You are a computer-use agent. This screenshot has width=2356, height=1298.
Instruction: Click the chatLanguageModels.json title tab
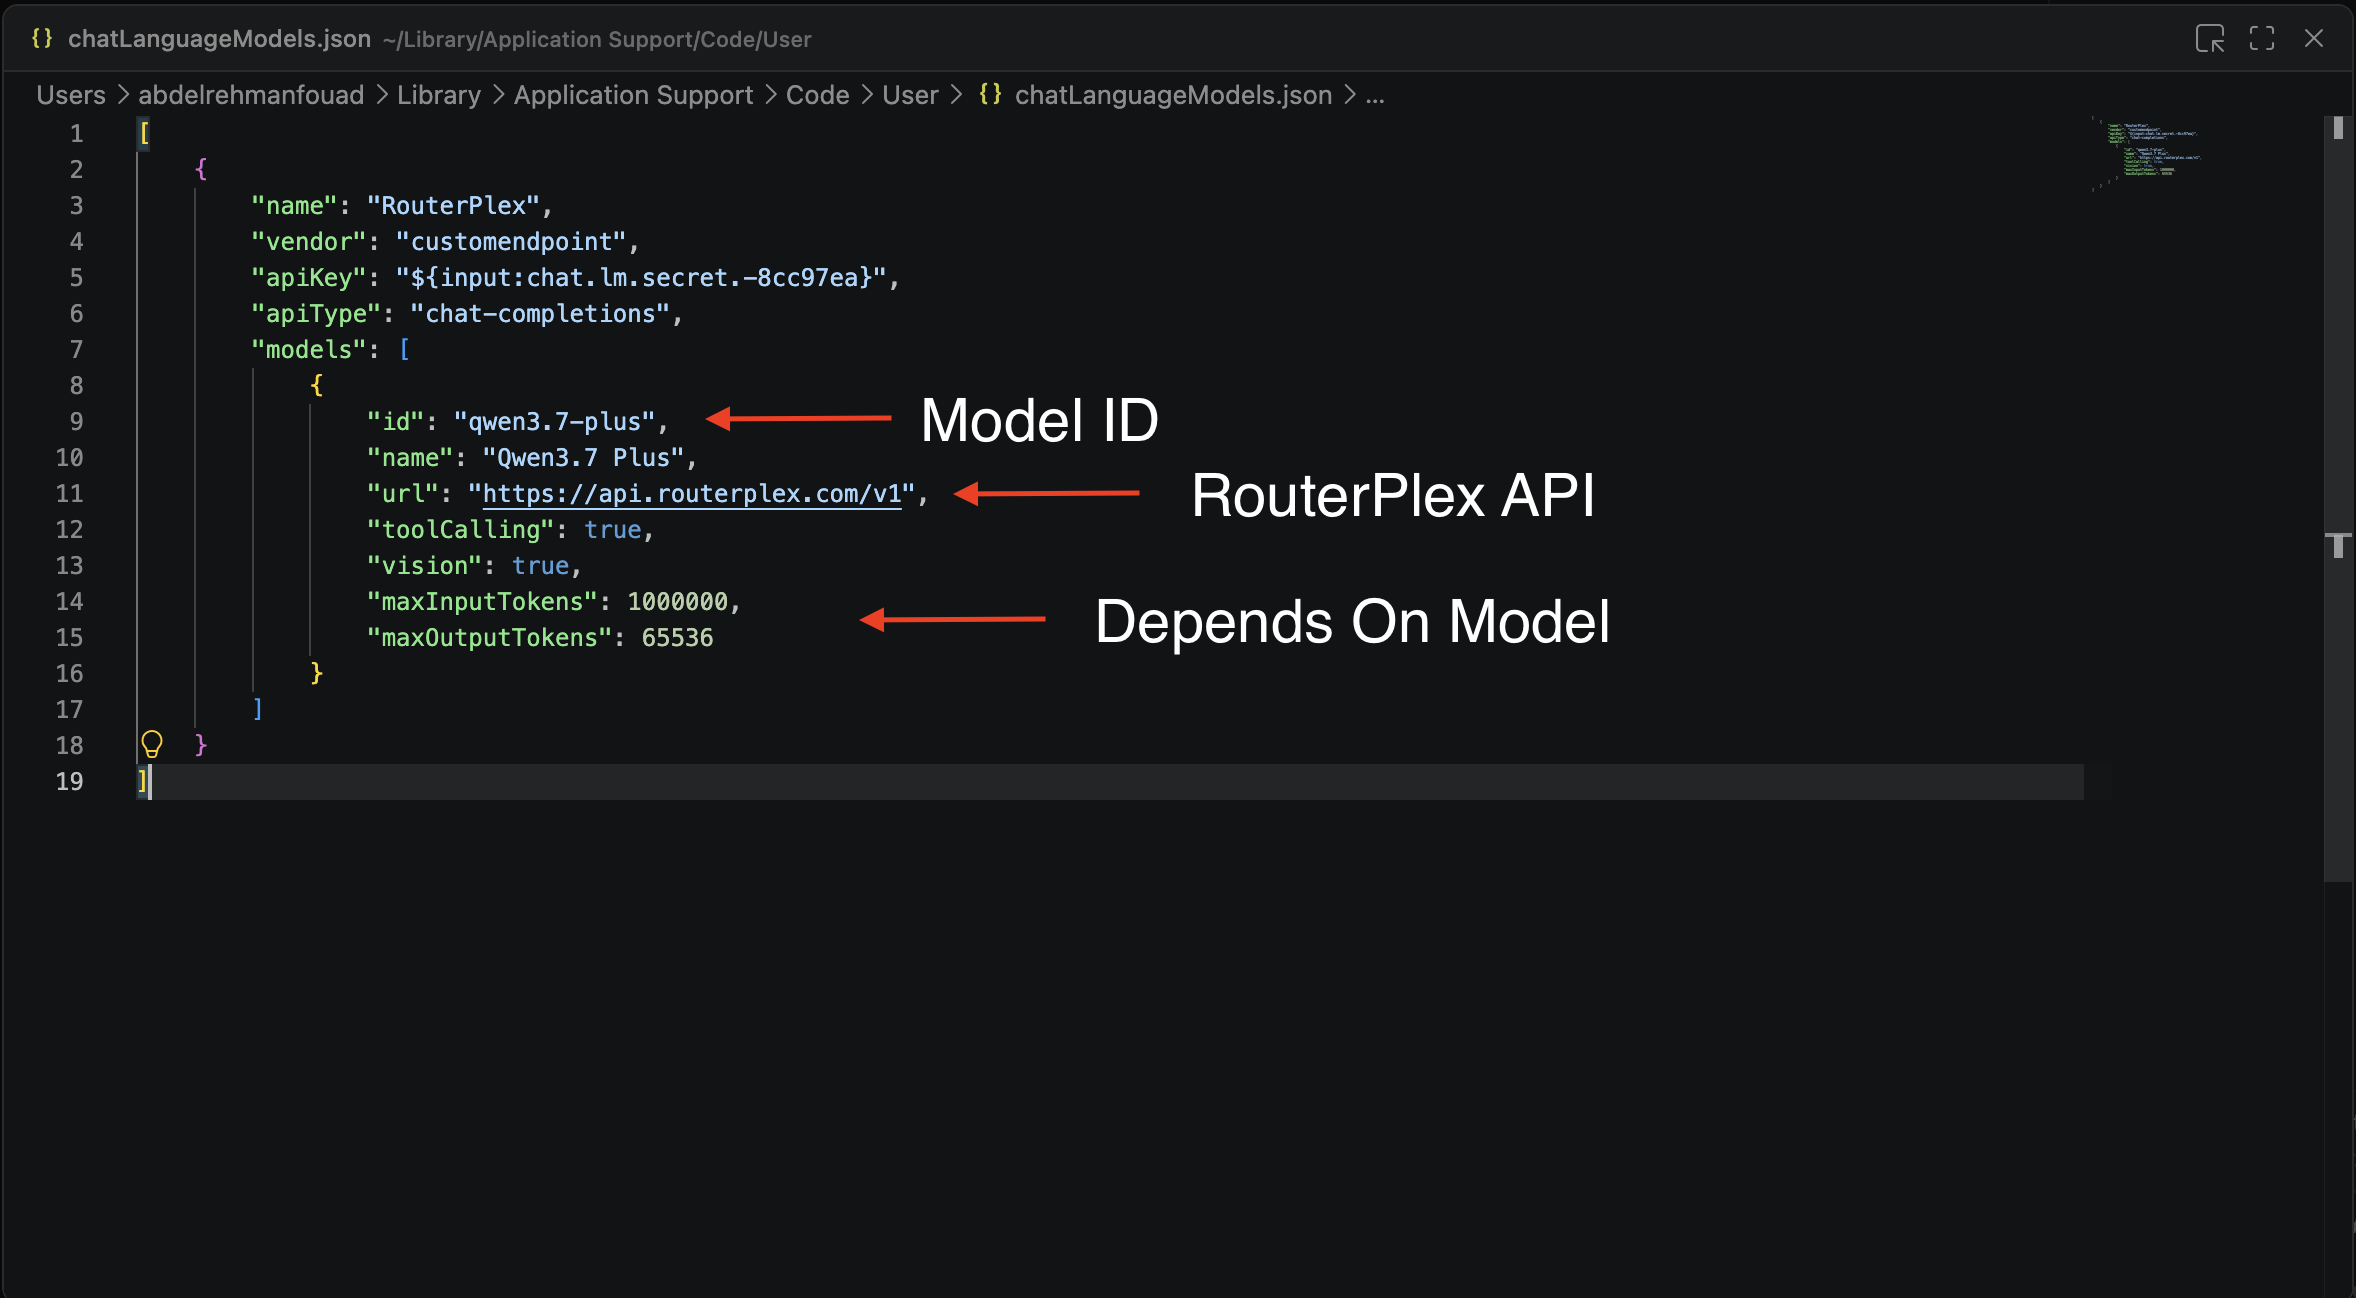point(219,39)
